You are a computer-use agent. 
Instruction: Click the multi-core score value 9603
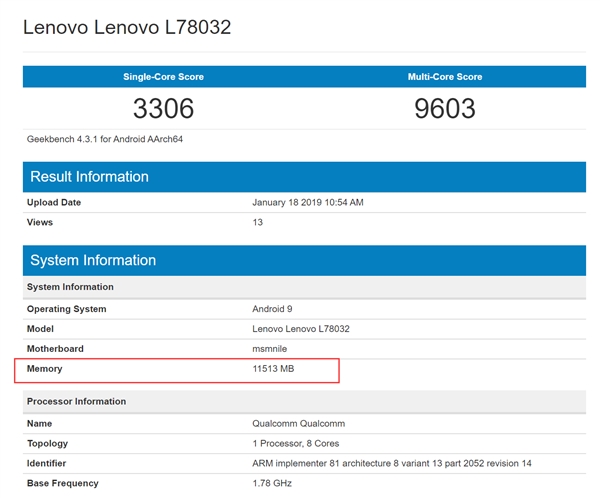[445, 108]
